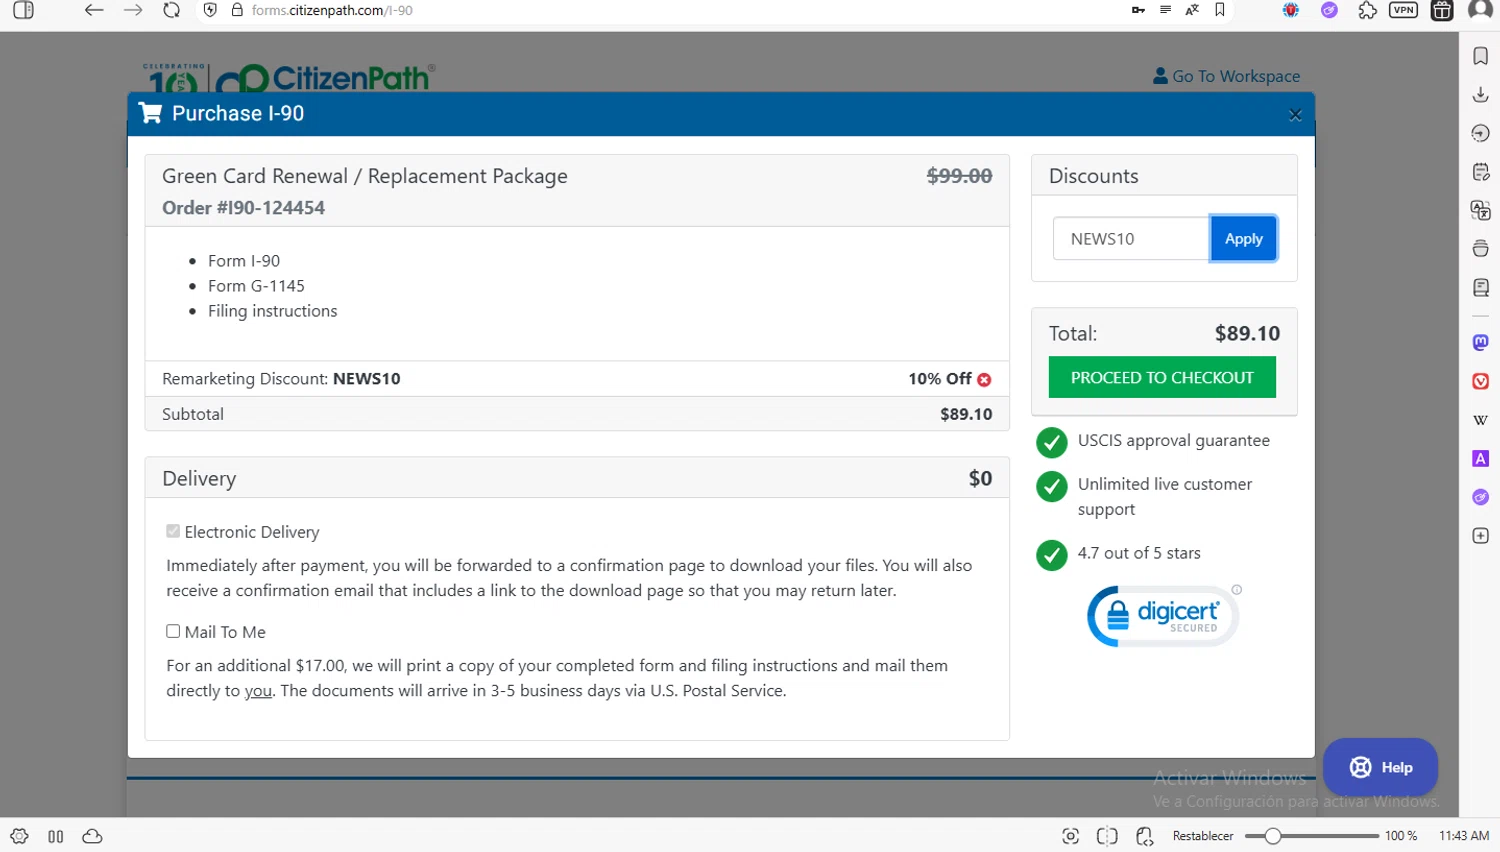Image resolution: width=1500 pixels, height=852 pixels.
Task: Close the Purchase I-90 dialog
Action: click(x=1295, y=114)
